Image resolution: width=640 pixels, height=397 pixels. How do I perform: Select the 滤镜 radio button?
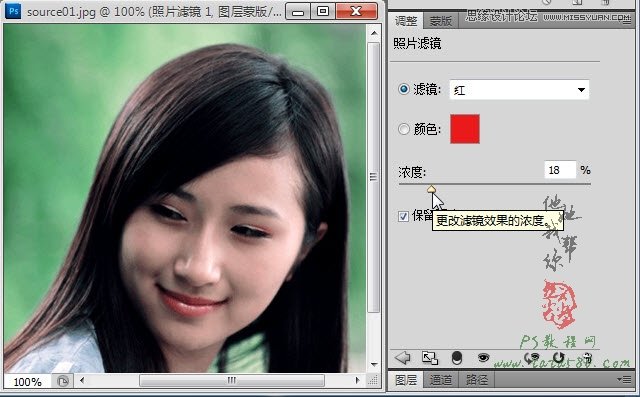pos(404,89)
